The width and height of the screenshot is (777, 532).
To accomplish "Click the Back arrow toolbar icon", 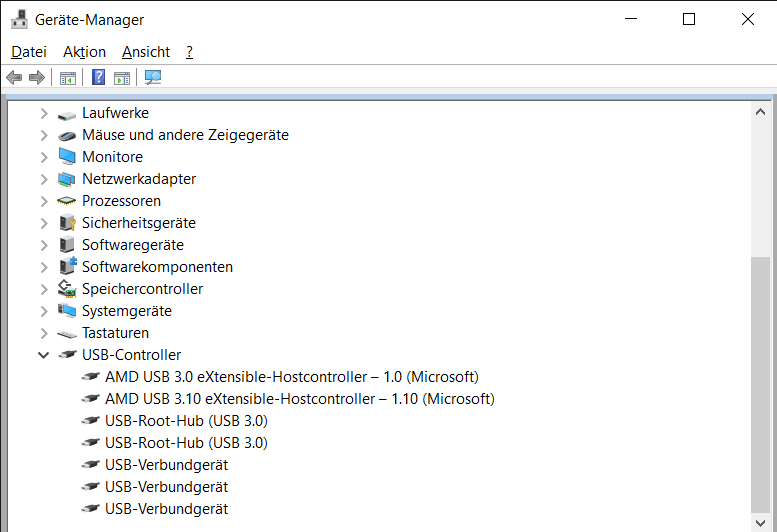I will click(14, 78).
